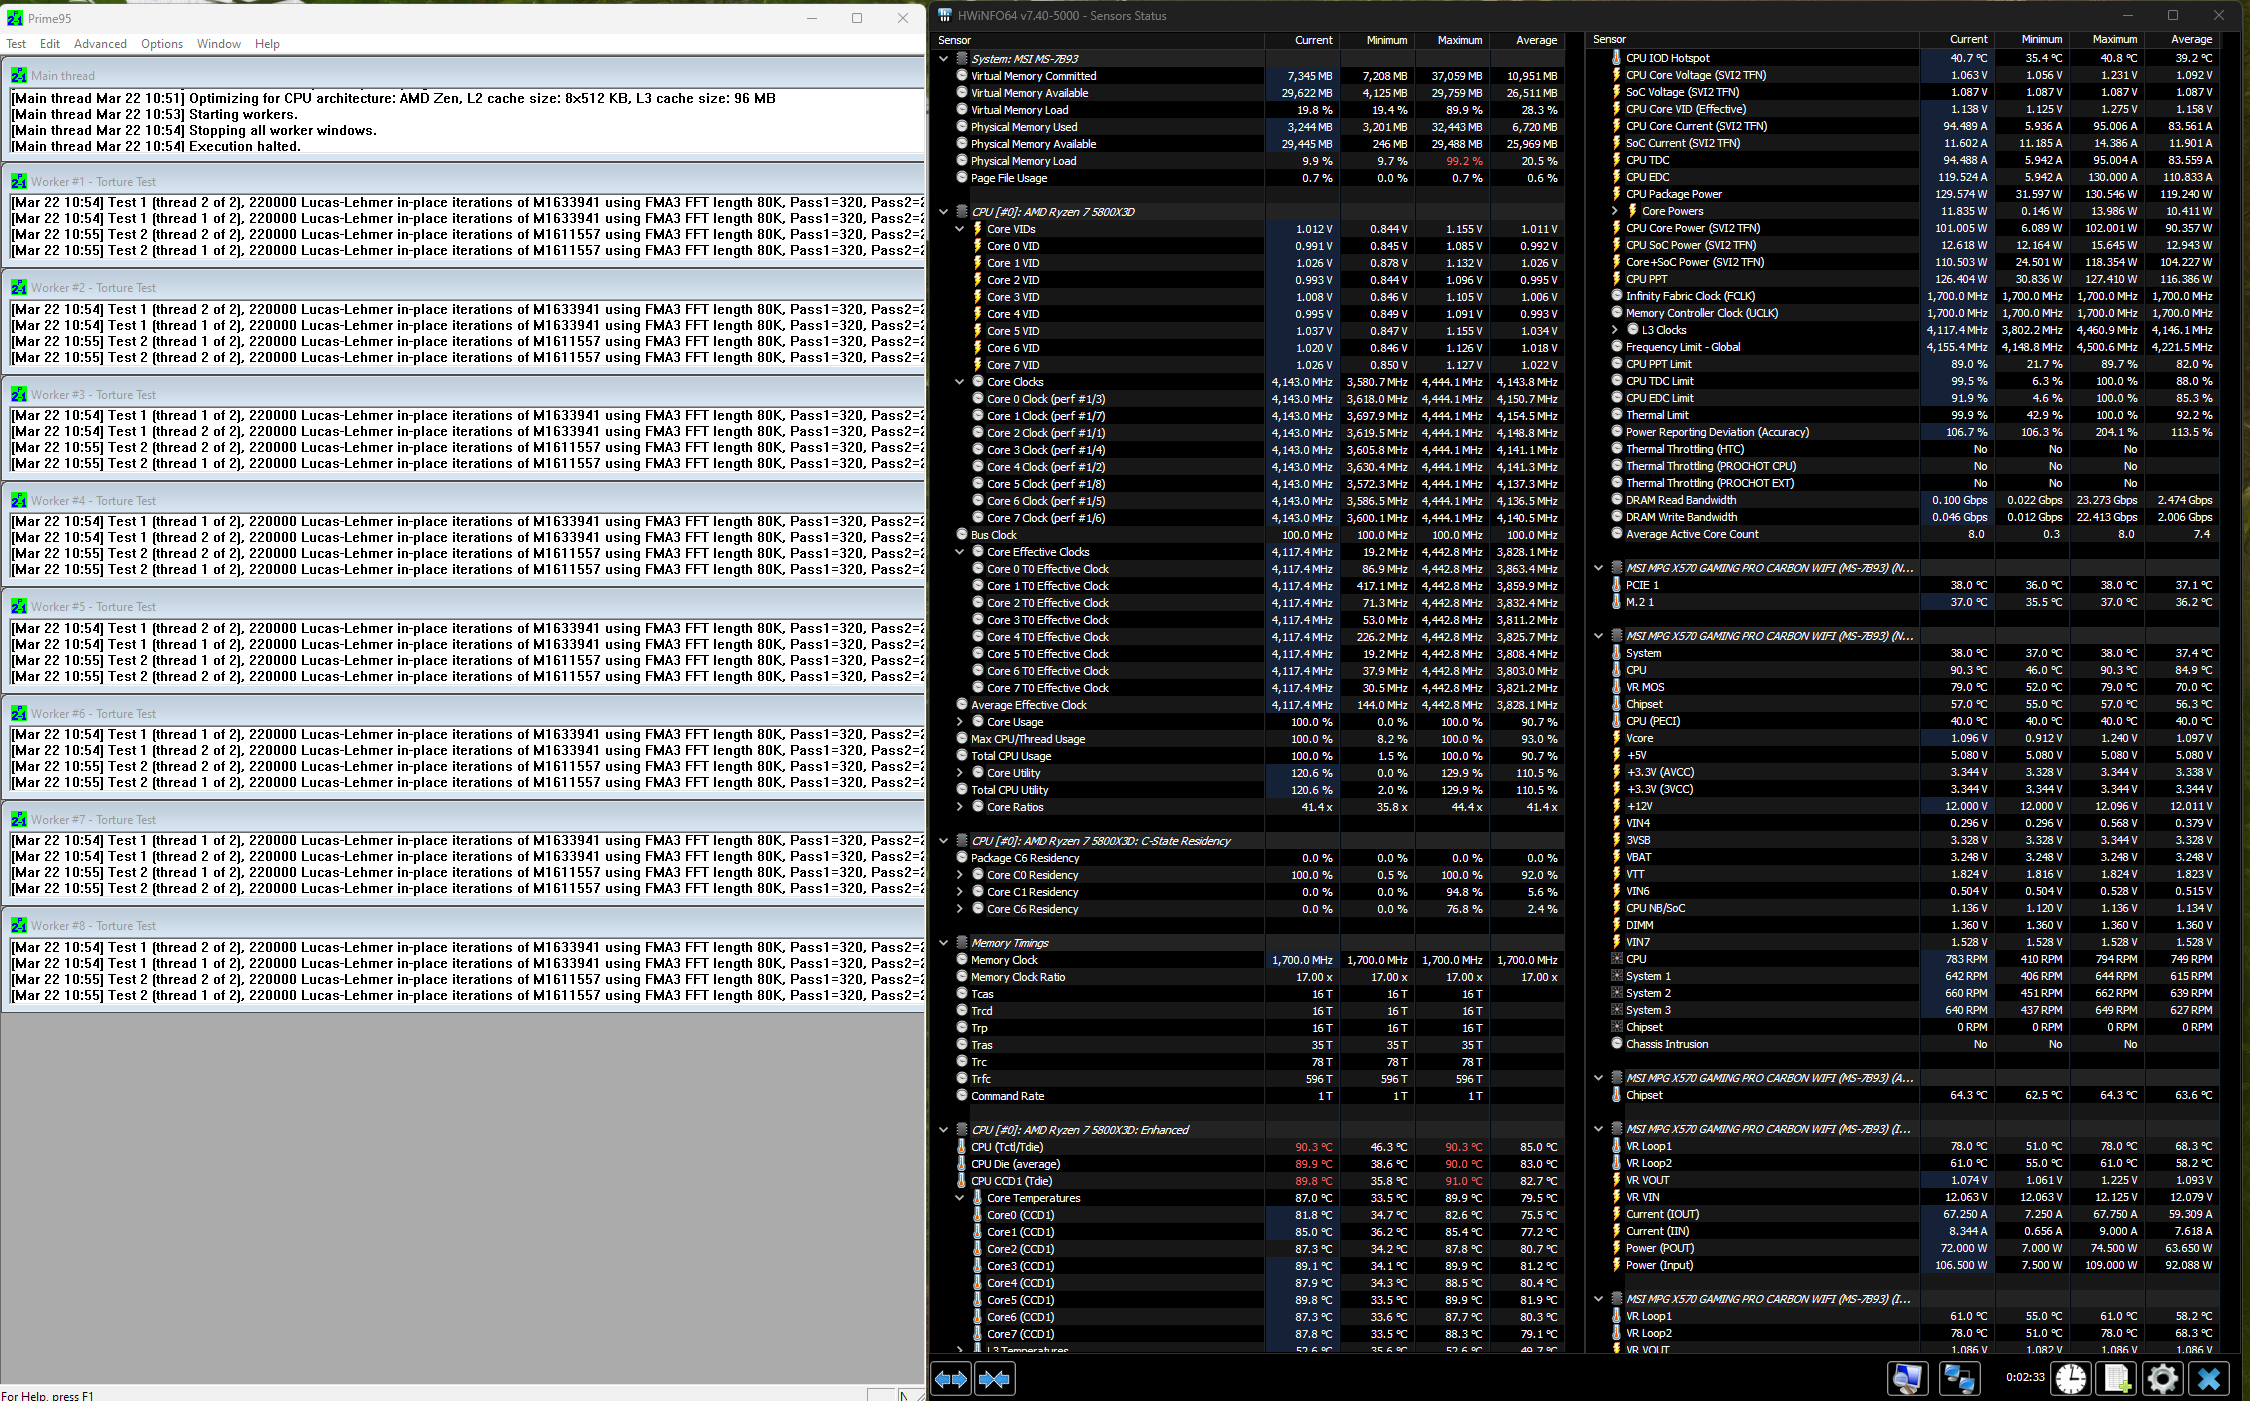Image resolution: width=2250 pixels, height=1401 pixels.
Task: Click the shrink columns arrows icon
Action: pyautogui.click(x=994, y=1379)
